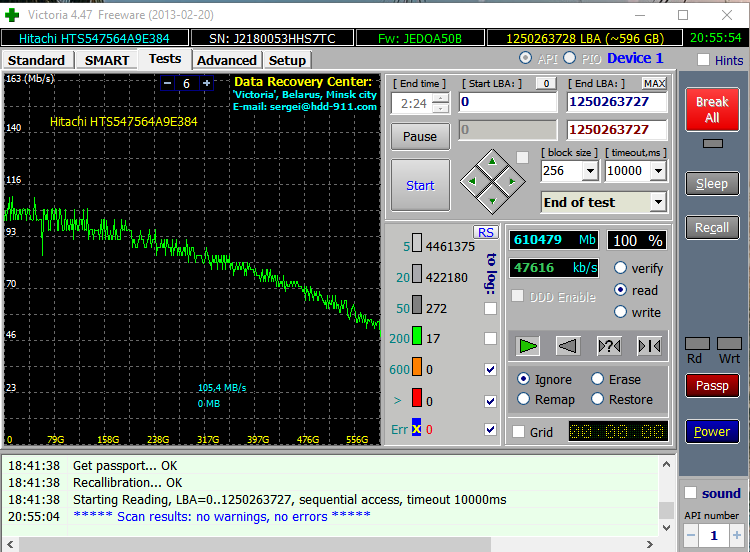Open the block size dropdown
Viewport: 750px width, 552px height.
point(589,171)
